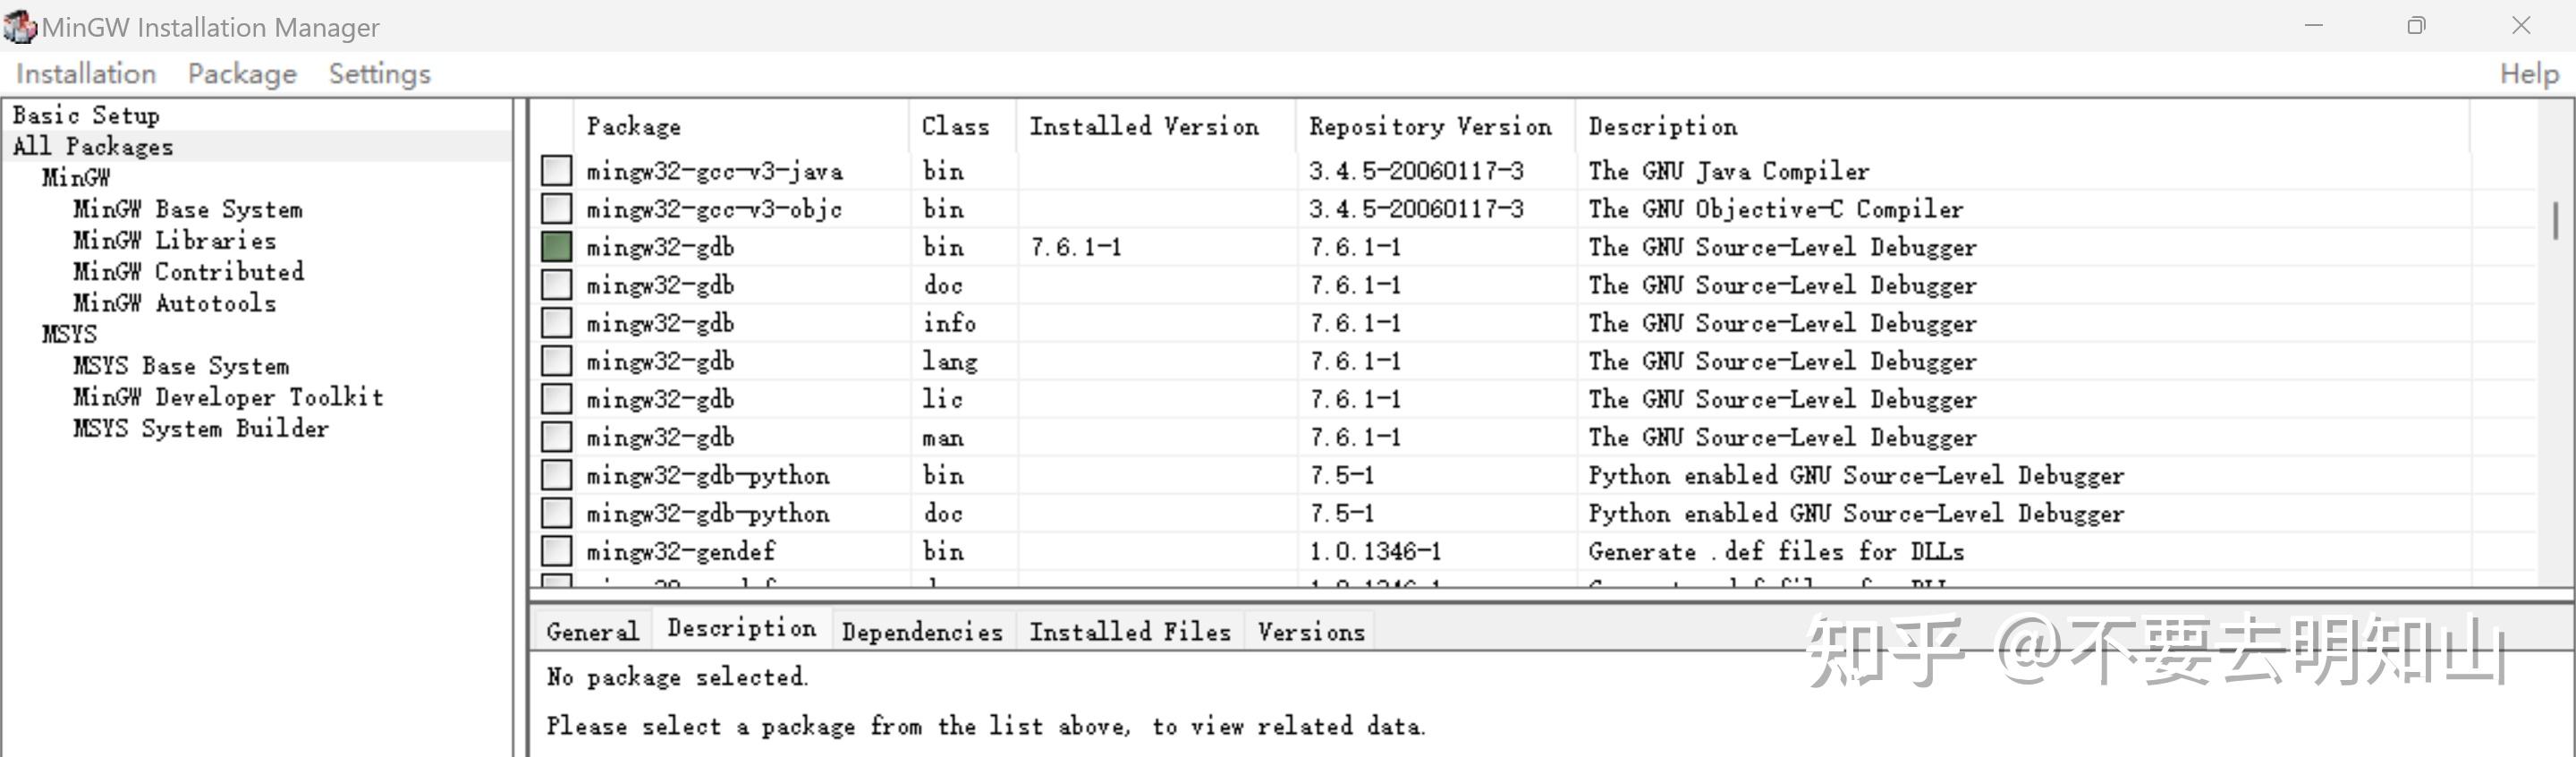Mark checkbox for mingw32-gdb-python doc
The height and width of the screenshot is (757, 2576).
click(x=556, y=512)
